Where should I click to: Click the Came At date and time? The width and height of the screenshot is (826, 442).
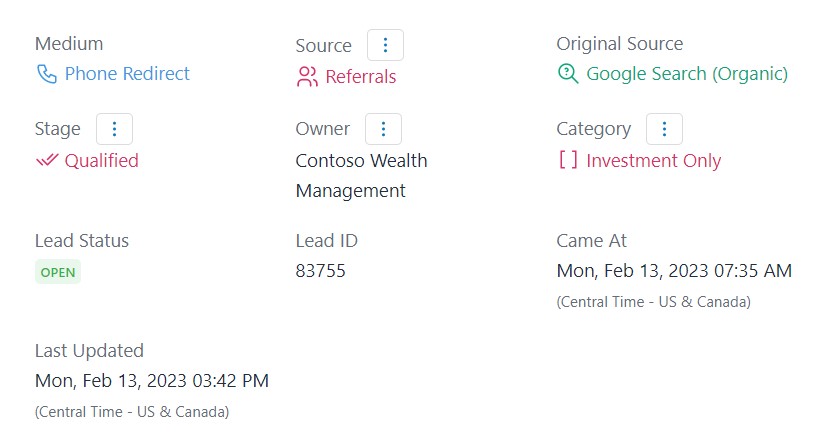(674, 271)
